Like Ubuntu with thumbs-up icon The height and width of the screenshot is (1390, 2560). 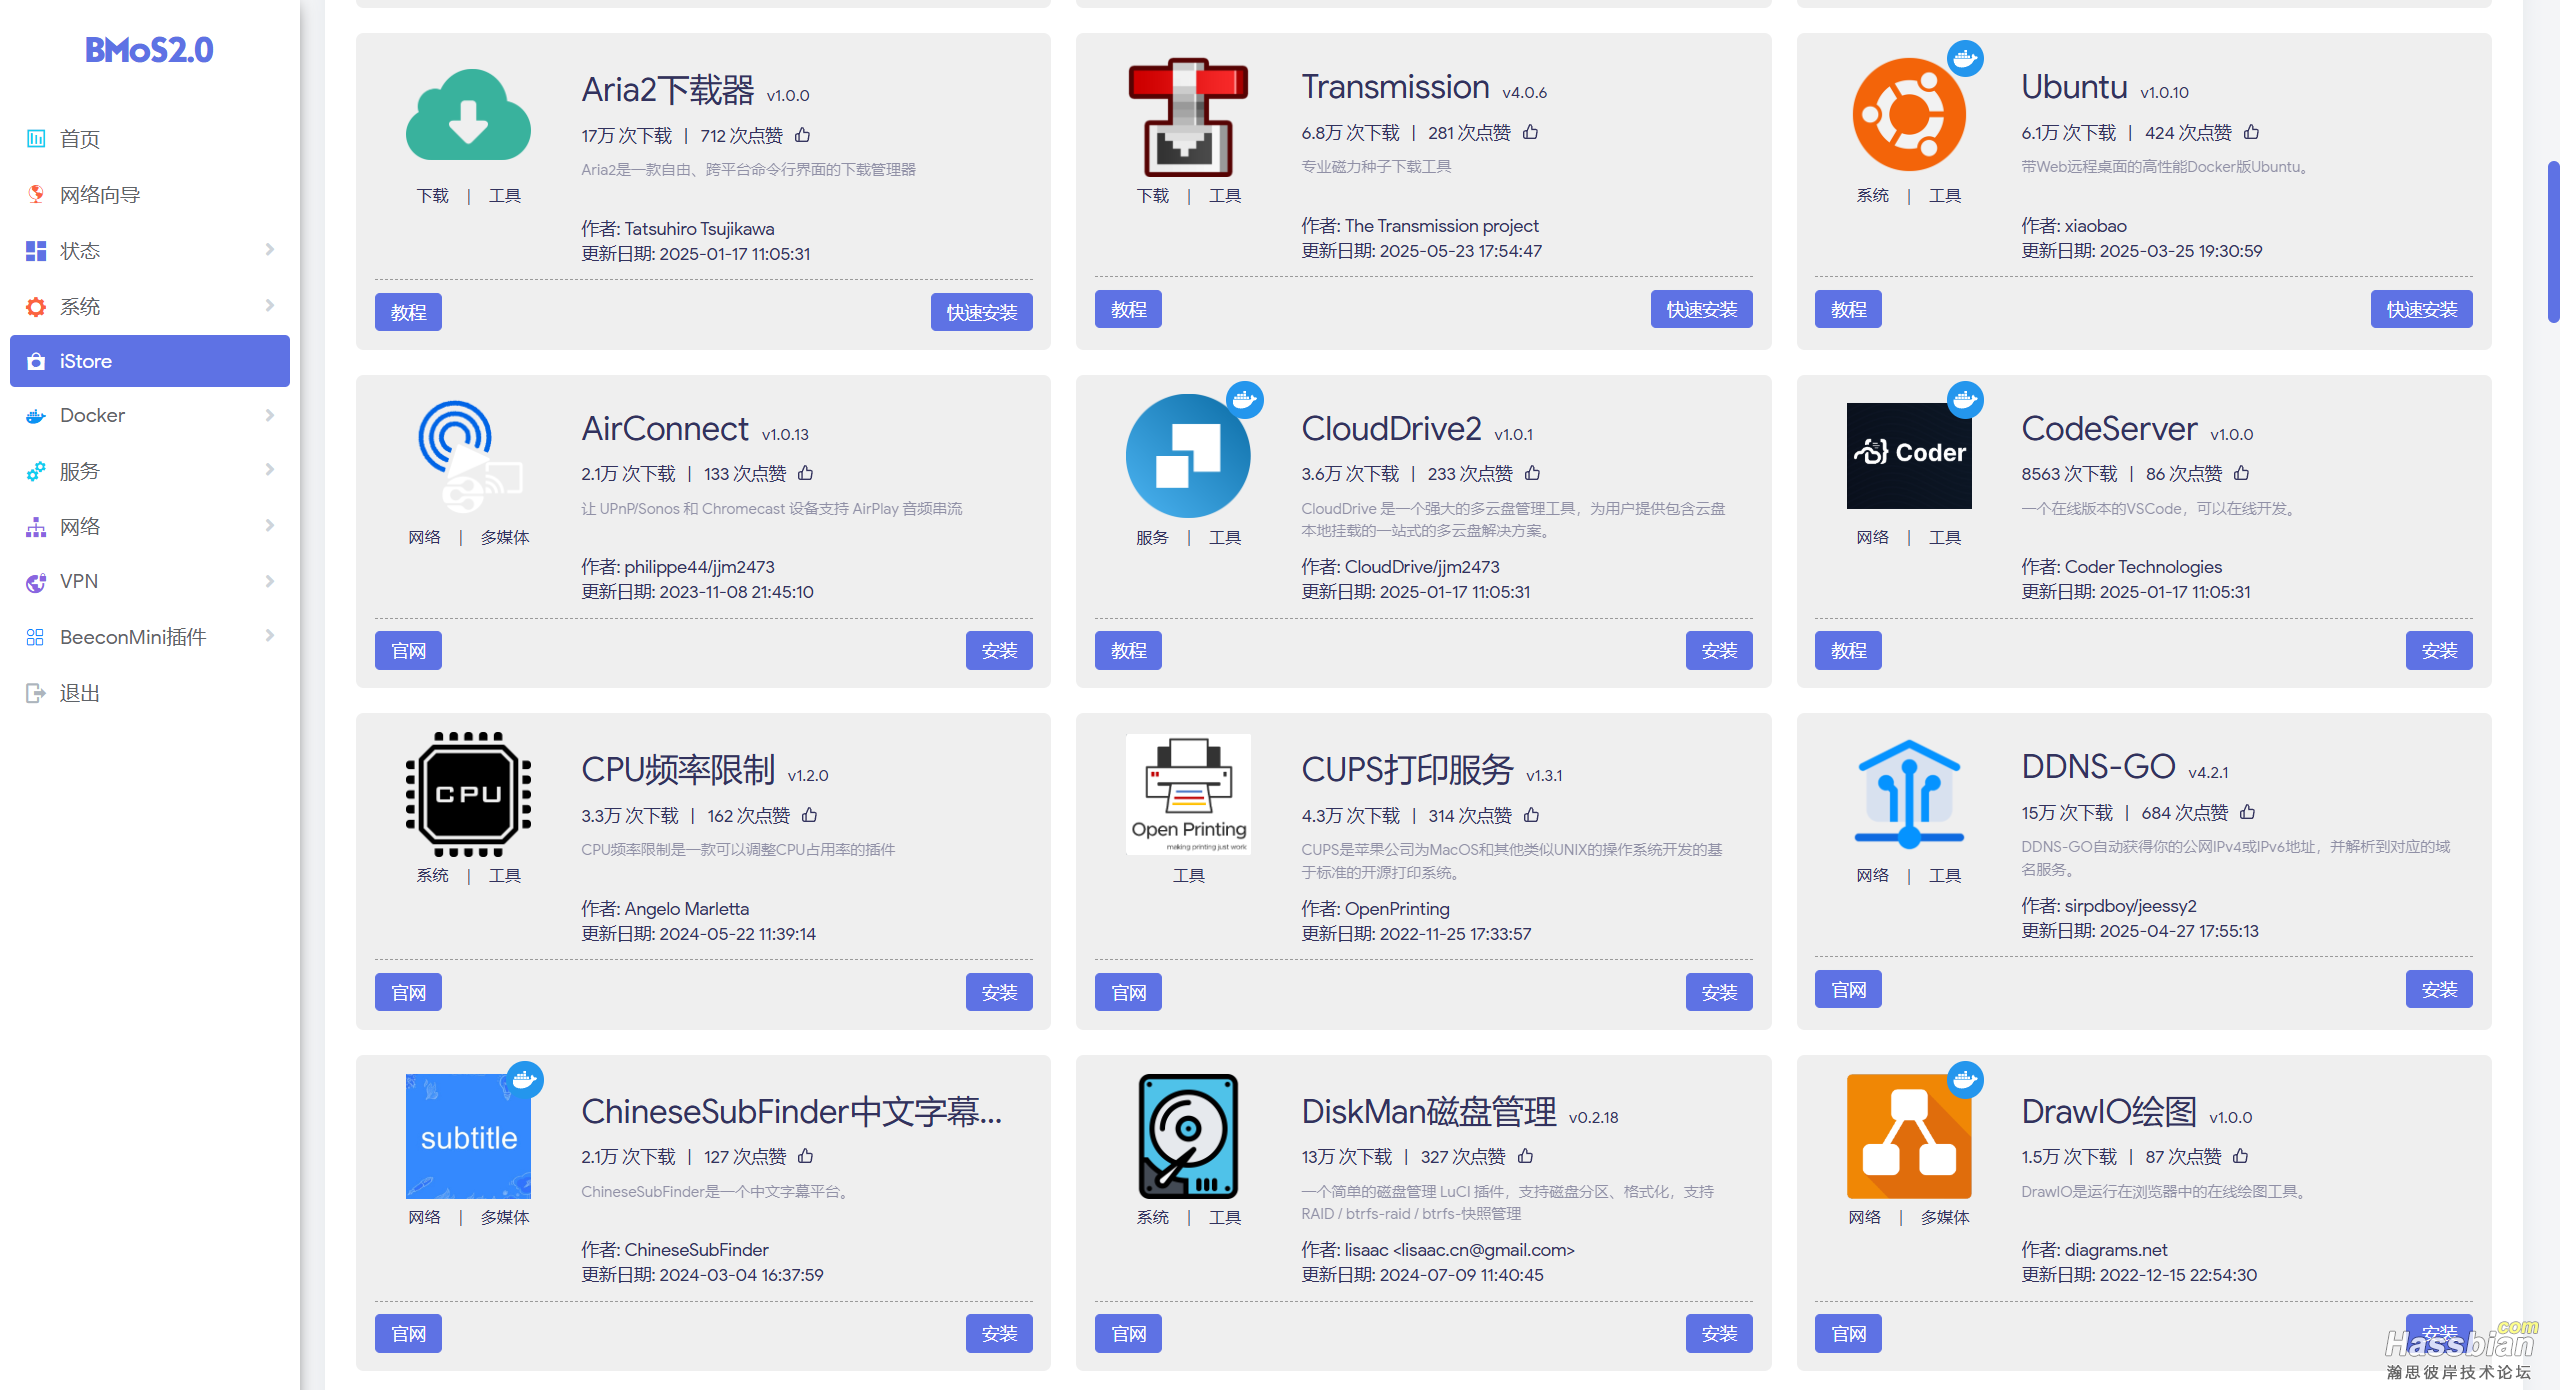click(2251, 132)
